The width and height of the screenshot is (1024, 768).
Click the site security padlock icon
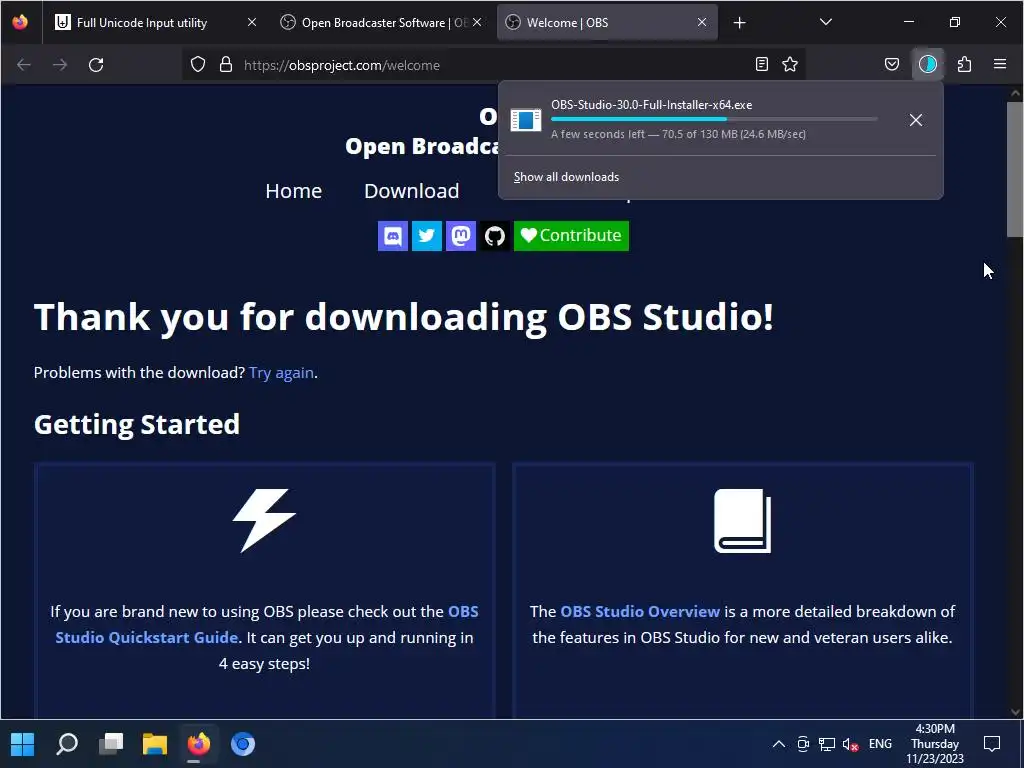226,65
